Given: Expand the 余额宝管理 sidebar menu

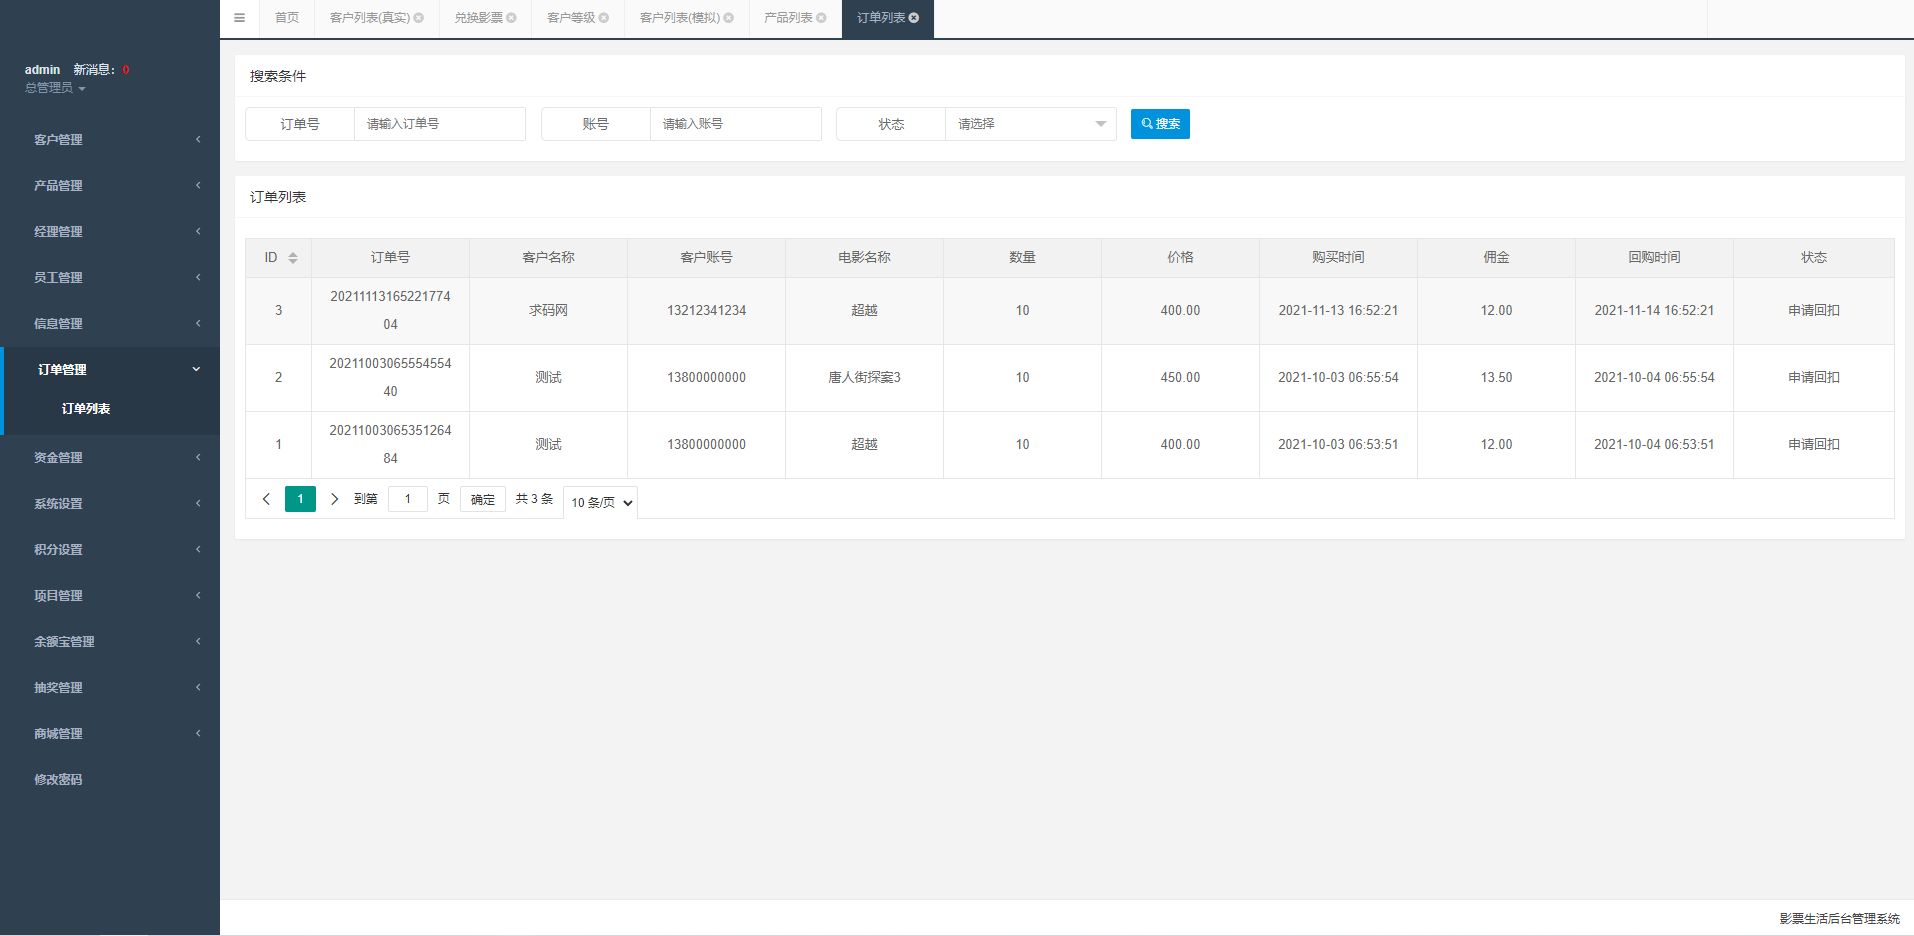Looking at the screenshot, I should point(110,642).
